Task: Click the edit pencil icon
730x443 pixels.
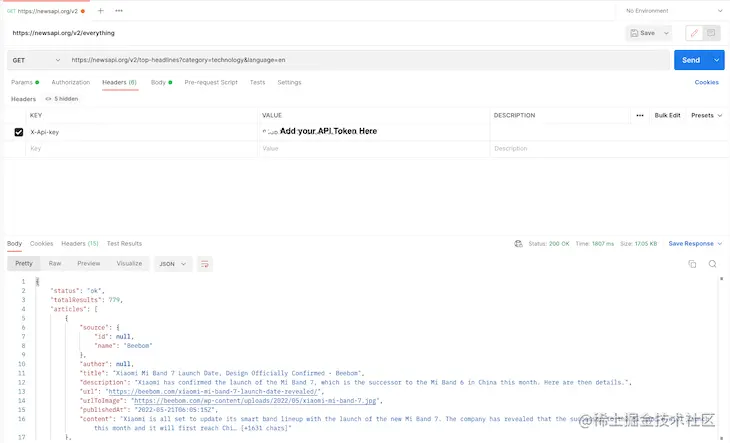Action: point(694,33)
